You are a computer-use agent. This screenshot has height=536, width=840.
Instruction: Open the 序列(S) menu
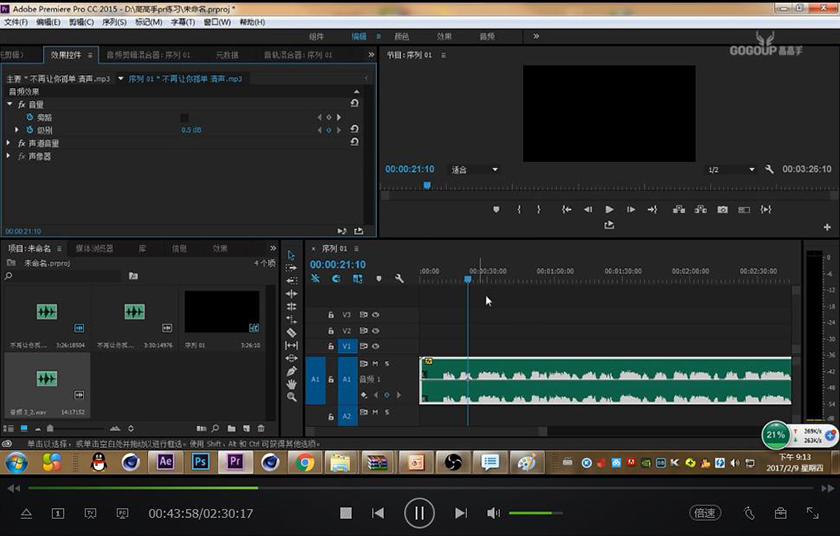pos(114,22)
